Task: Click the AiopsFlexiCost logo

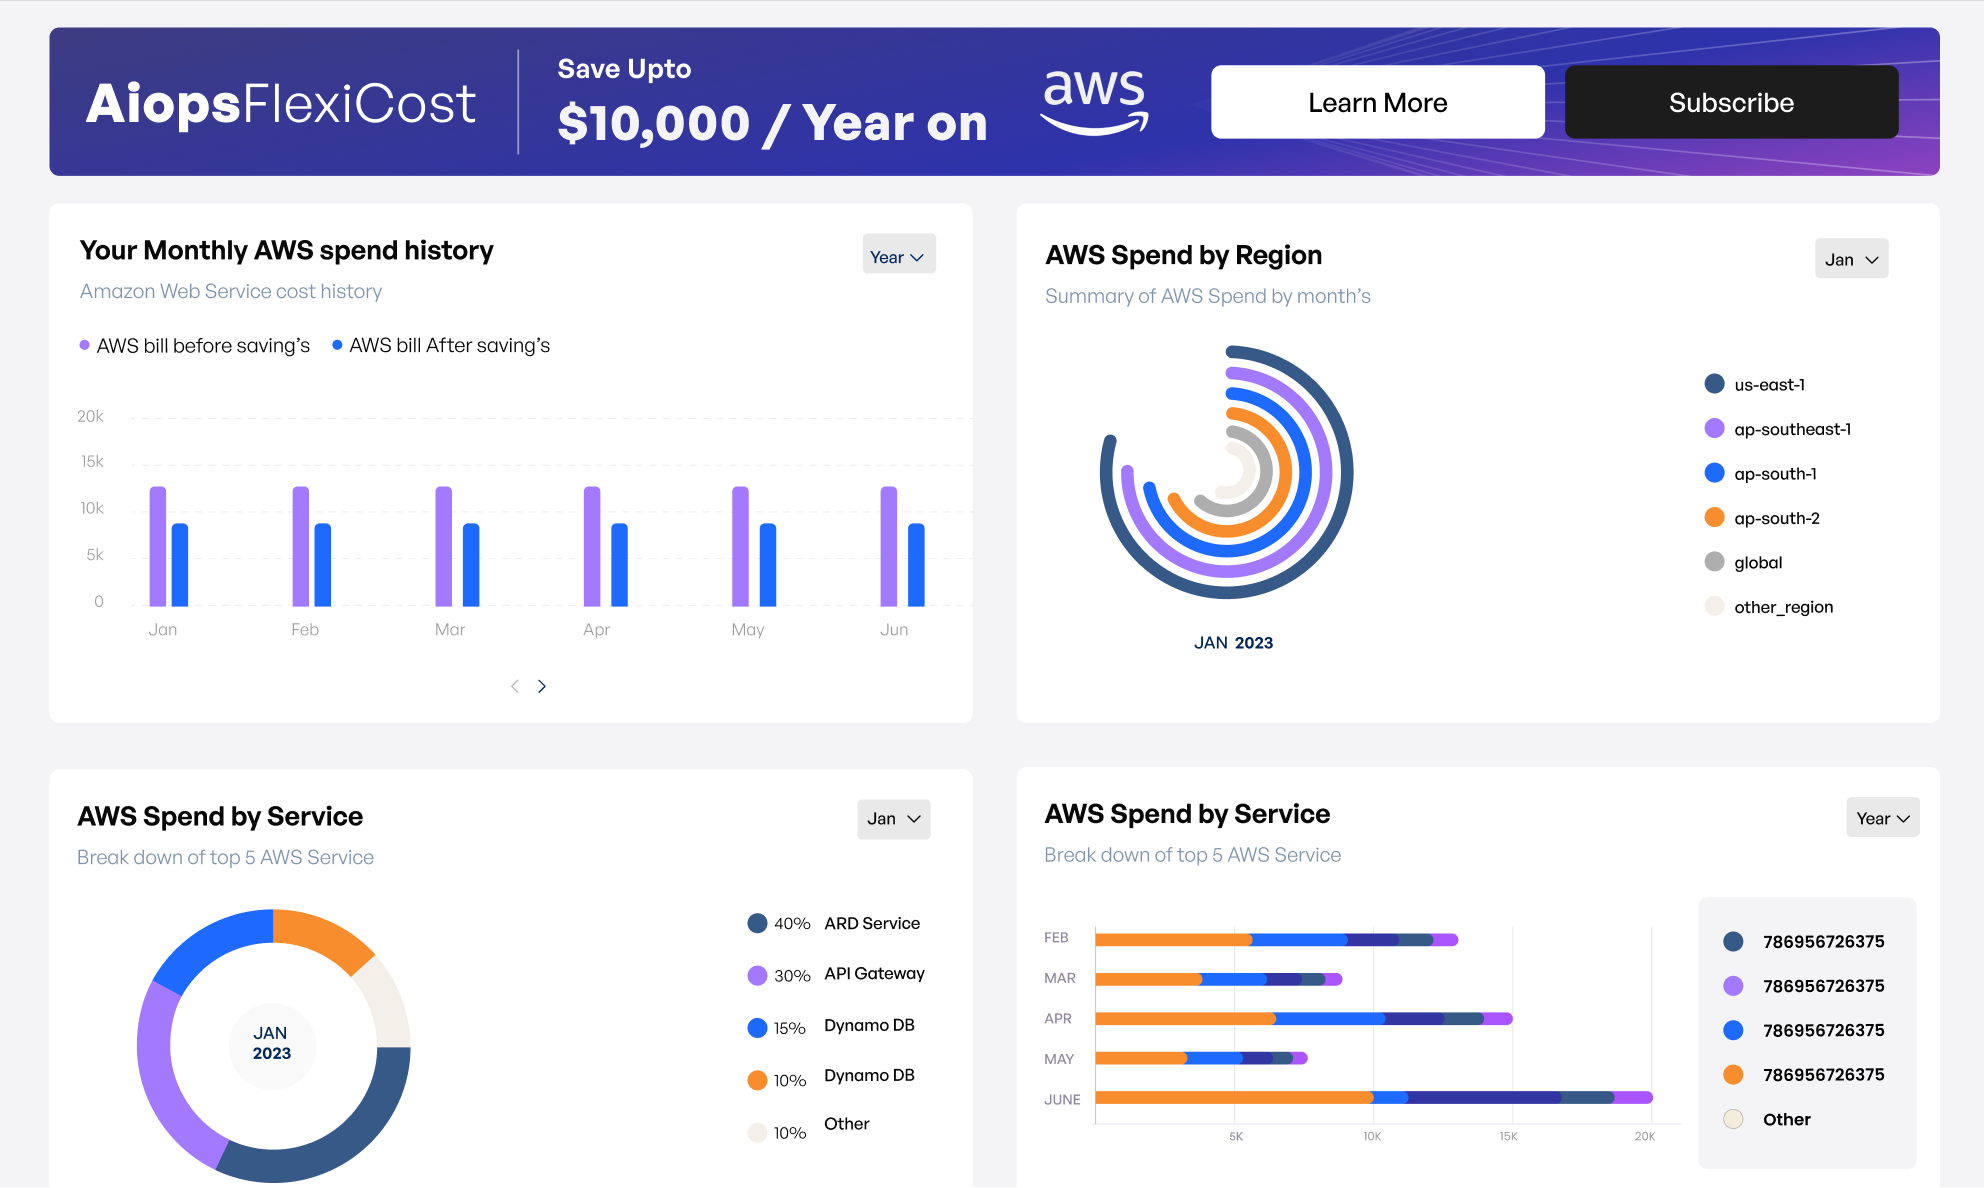Action: 281,104
